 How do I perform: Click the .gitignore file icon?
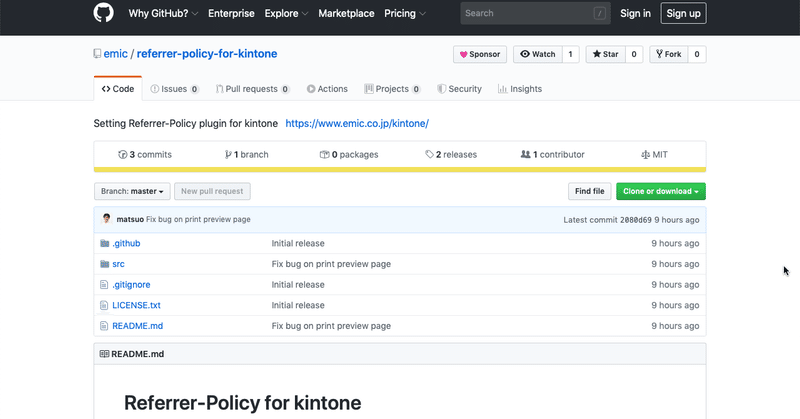[x=104, y=284]
